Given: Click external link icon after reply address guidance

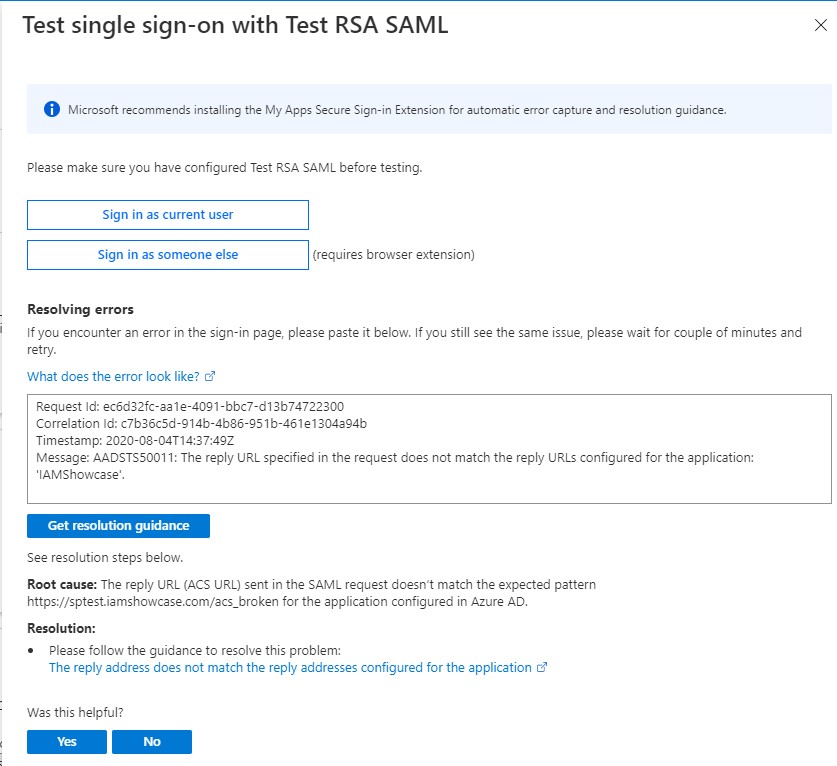Looking at the screenshot, I should (x=542, y=668).
